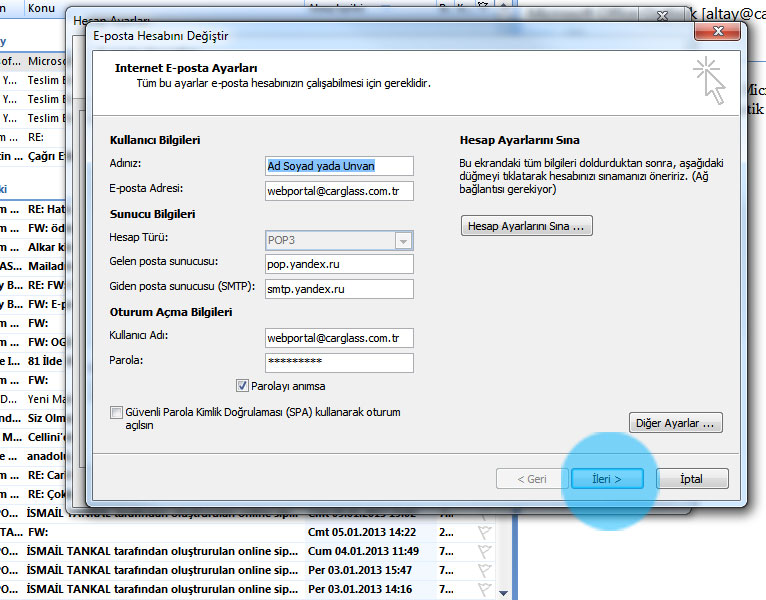Select the Microso message row
Viewport: 766px width, 600px height.
tap(33, 61)
